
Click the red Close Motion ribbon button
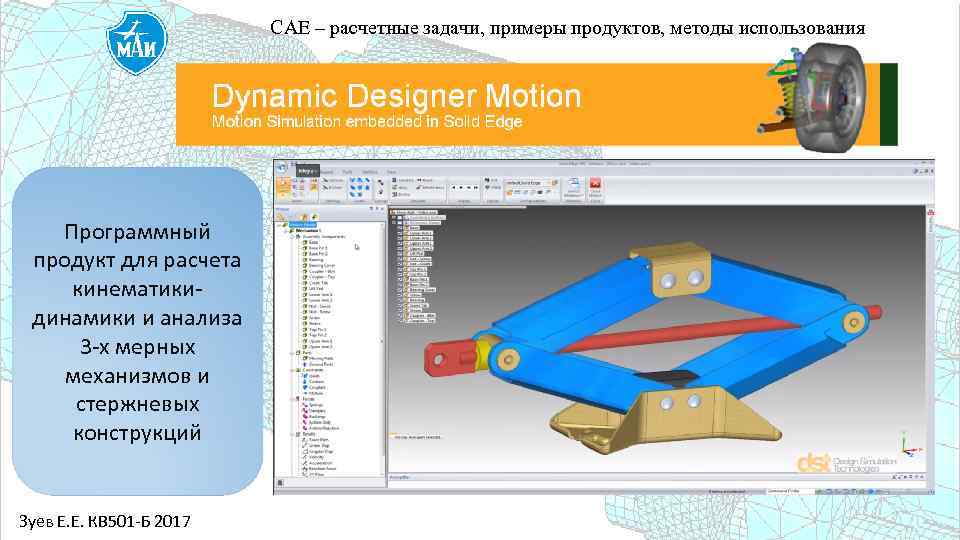(x=594, y=186)
